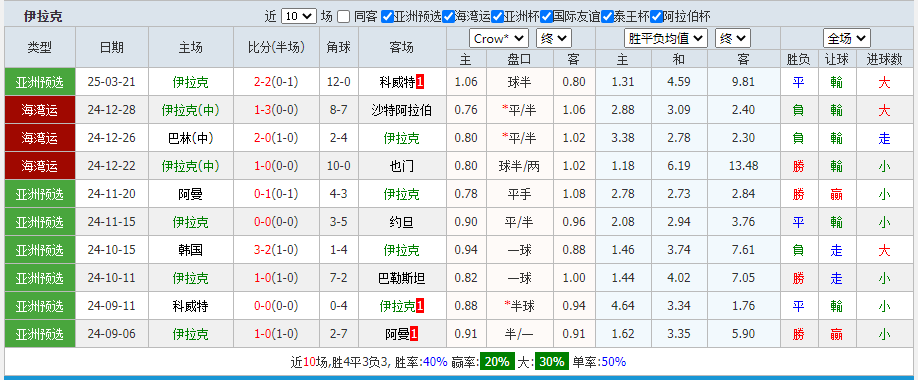This screenshot has width=918, height=380.
Task: Open the 全场 dropdown
Action: 847,39
